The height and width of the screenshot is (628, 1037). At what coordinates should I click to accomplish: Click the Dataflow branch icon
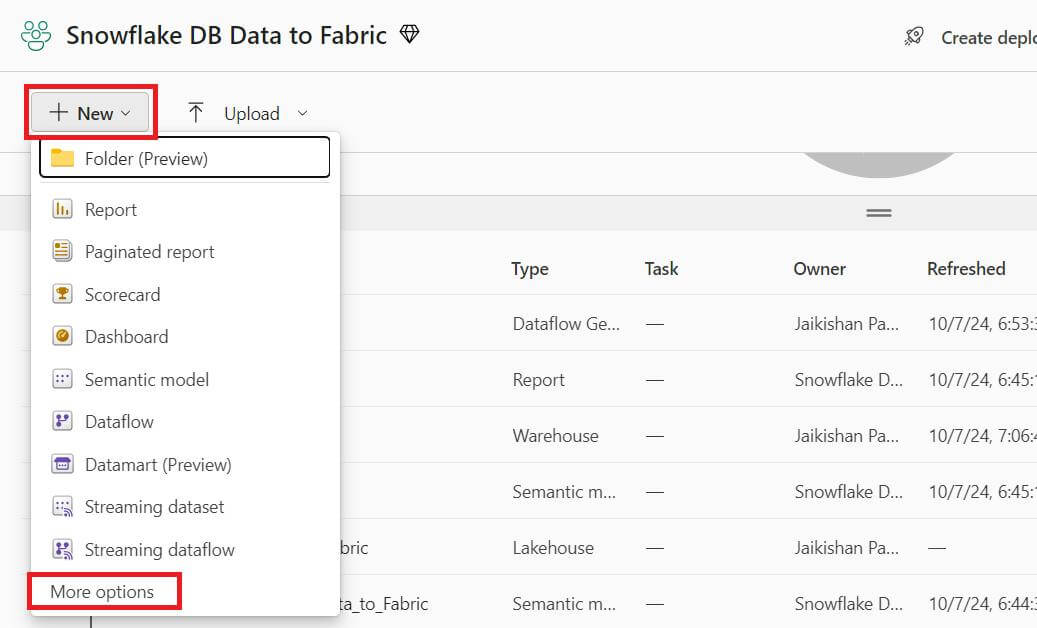(62, 421)
